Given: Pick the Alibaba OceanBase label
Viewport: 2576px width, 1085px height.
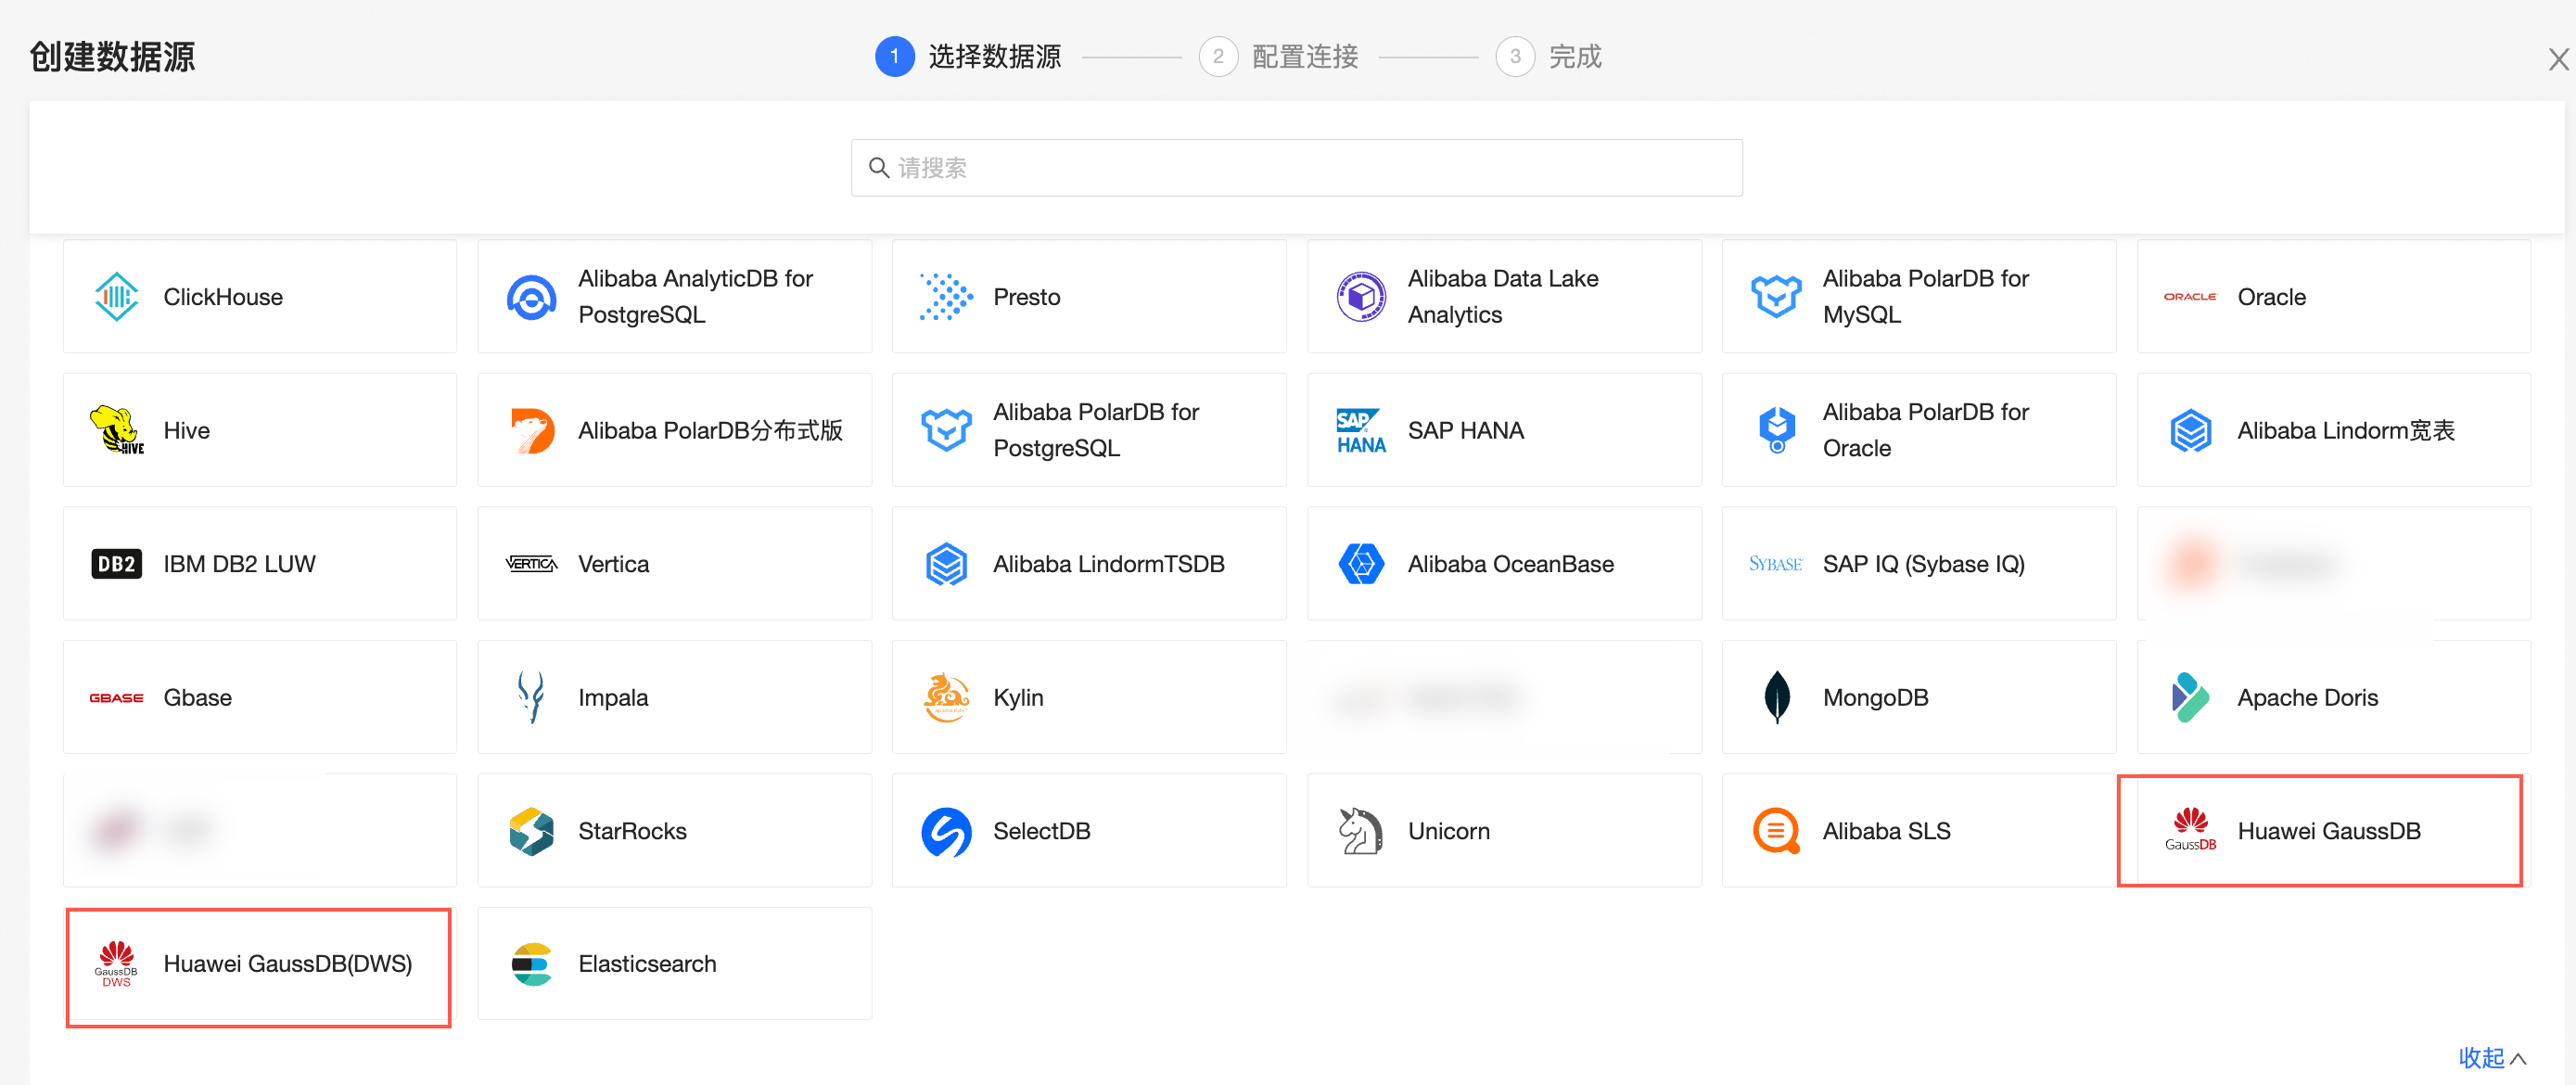Looking at the screenshot, I should click(x=1510, y=564).
